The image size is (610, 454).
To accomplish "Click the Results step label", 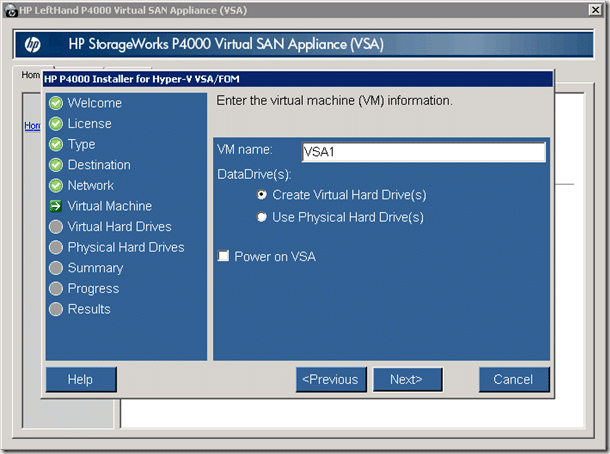I will pyautogui.click(x=89, y=309).
